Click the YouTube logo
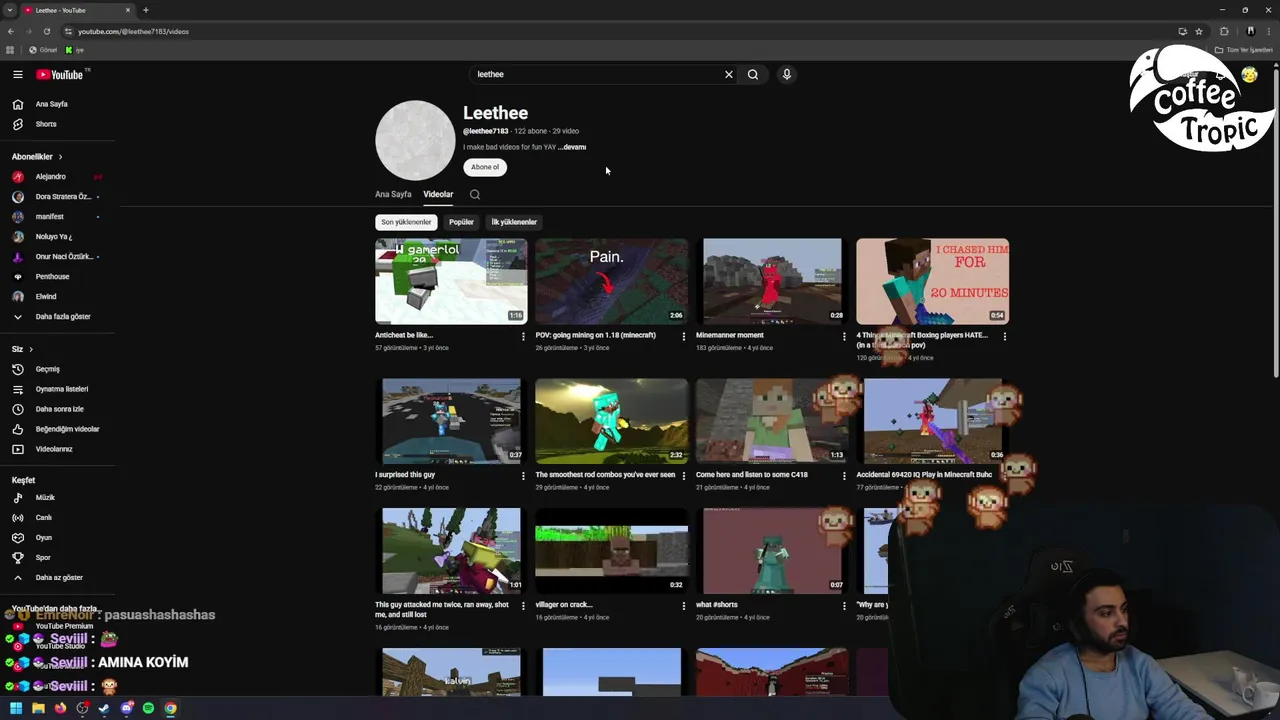The height and width of the screenshot is (720, 1280). 60,74
